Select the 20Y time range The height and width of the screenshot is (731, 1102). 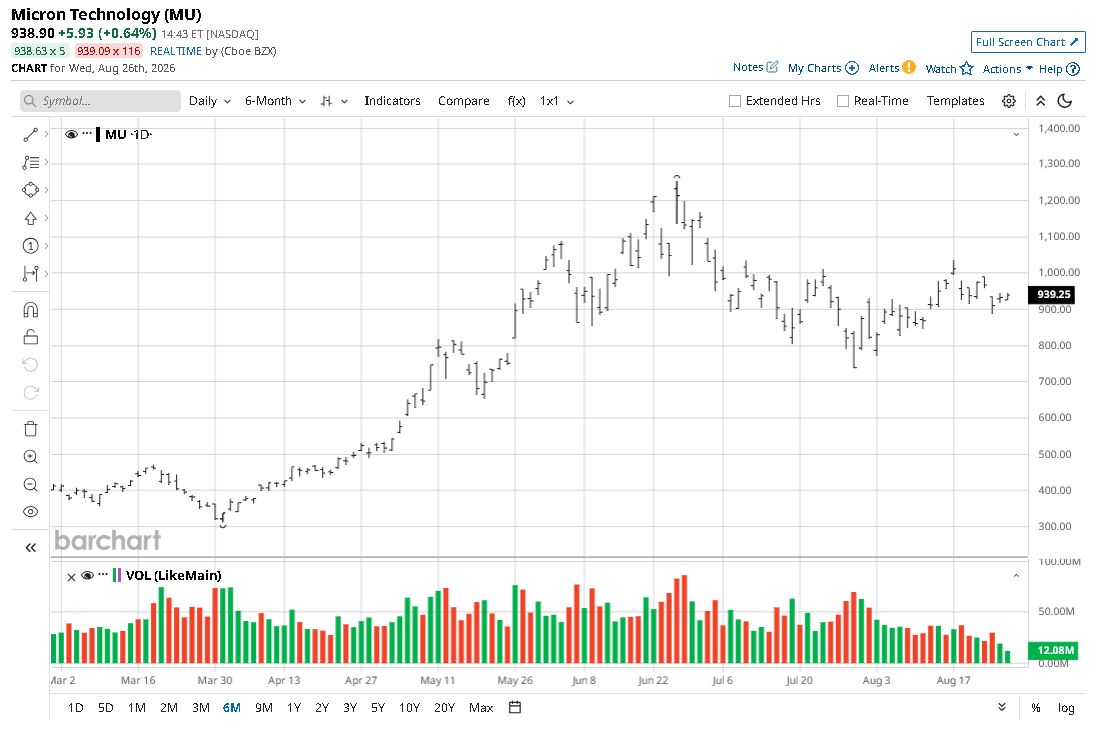[444, 708]
